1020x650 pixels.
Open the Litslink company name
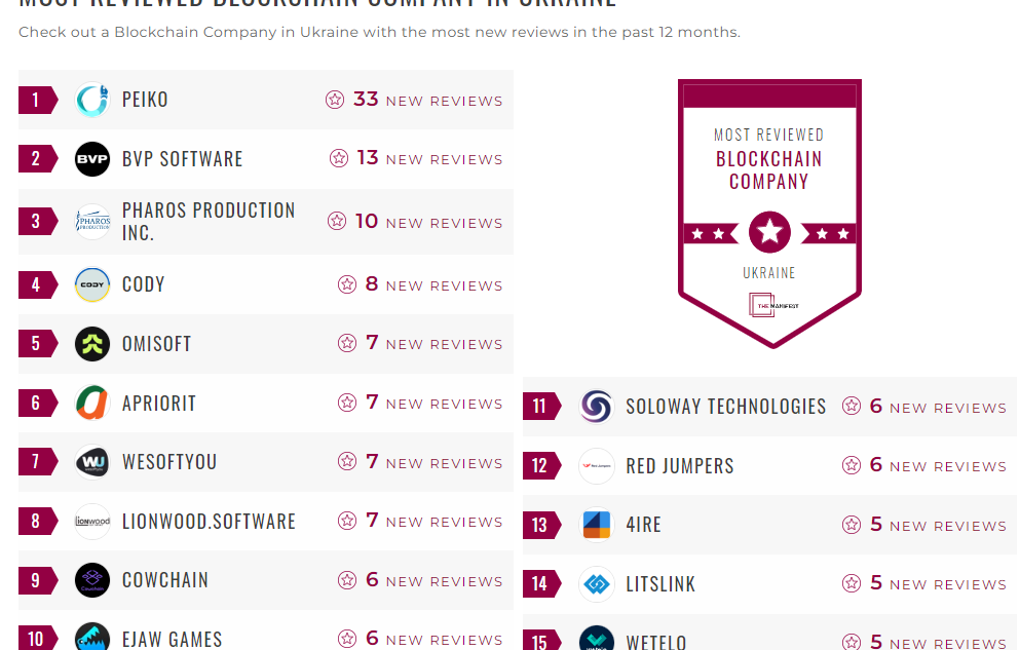tap(660, 584)
